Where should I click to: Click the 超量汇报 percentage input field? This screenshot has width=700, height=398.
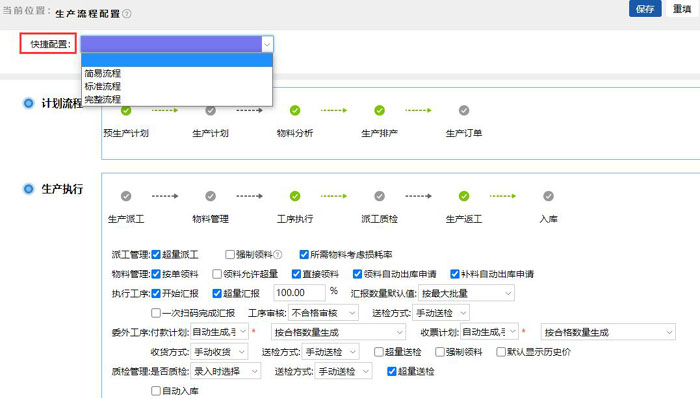299,293
